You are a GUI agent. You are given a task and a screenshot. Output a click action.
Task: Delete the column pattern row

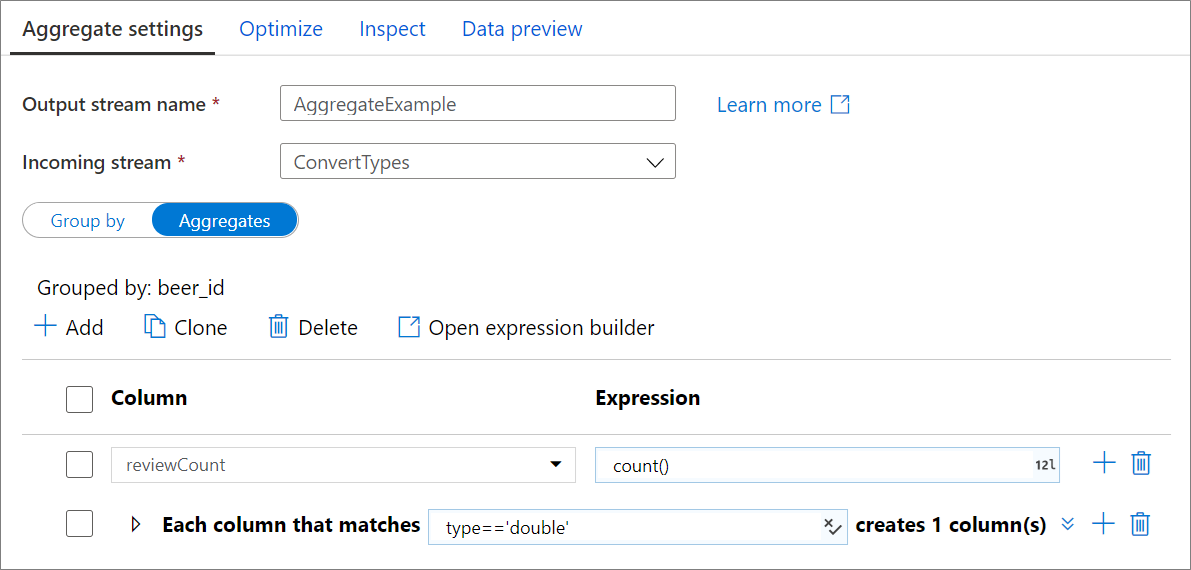(x=1140, y=524)
